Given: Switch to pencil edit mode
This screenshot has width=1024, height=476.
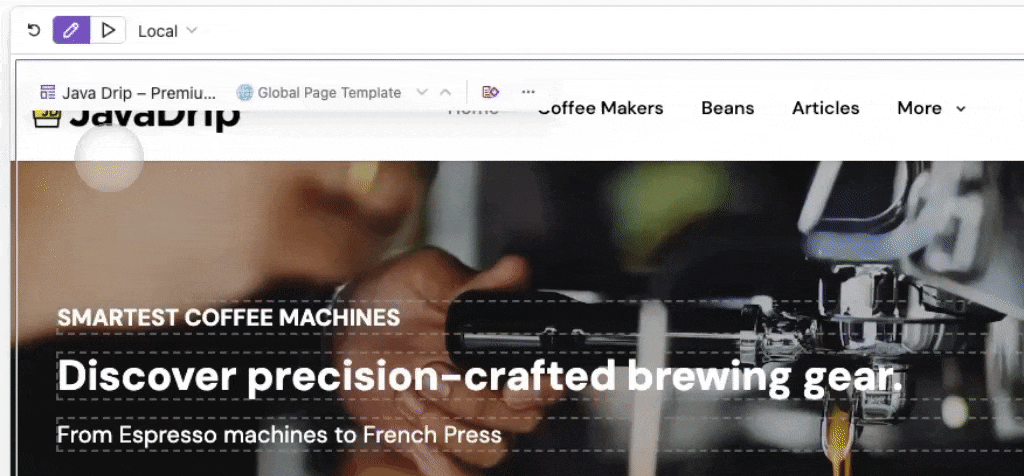Looking at the screenshot, I should point(71,30).
